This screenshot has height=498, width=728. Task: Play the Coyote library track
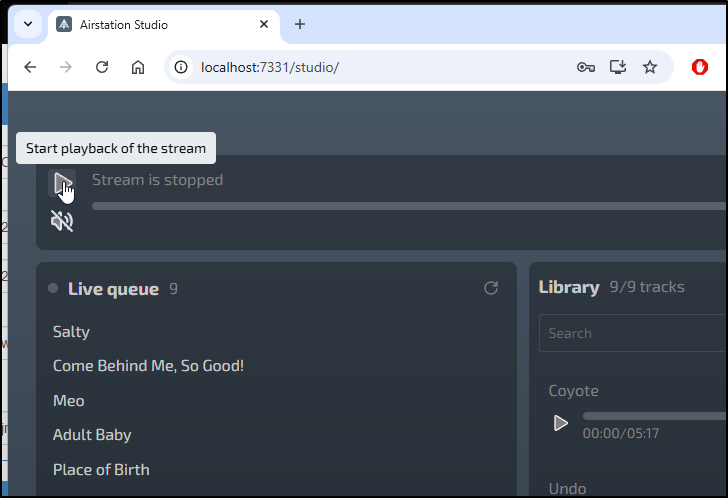tap(560, 423)
